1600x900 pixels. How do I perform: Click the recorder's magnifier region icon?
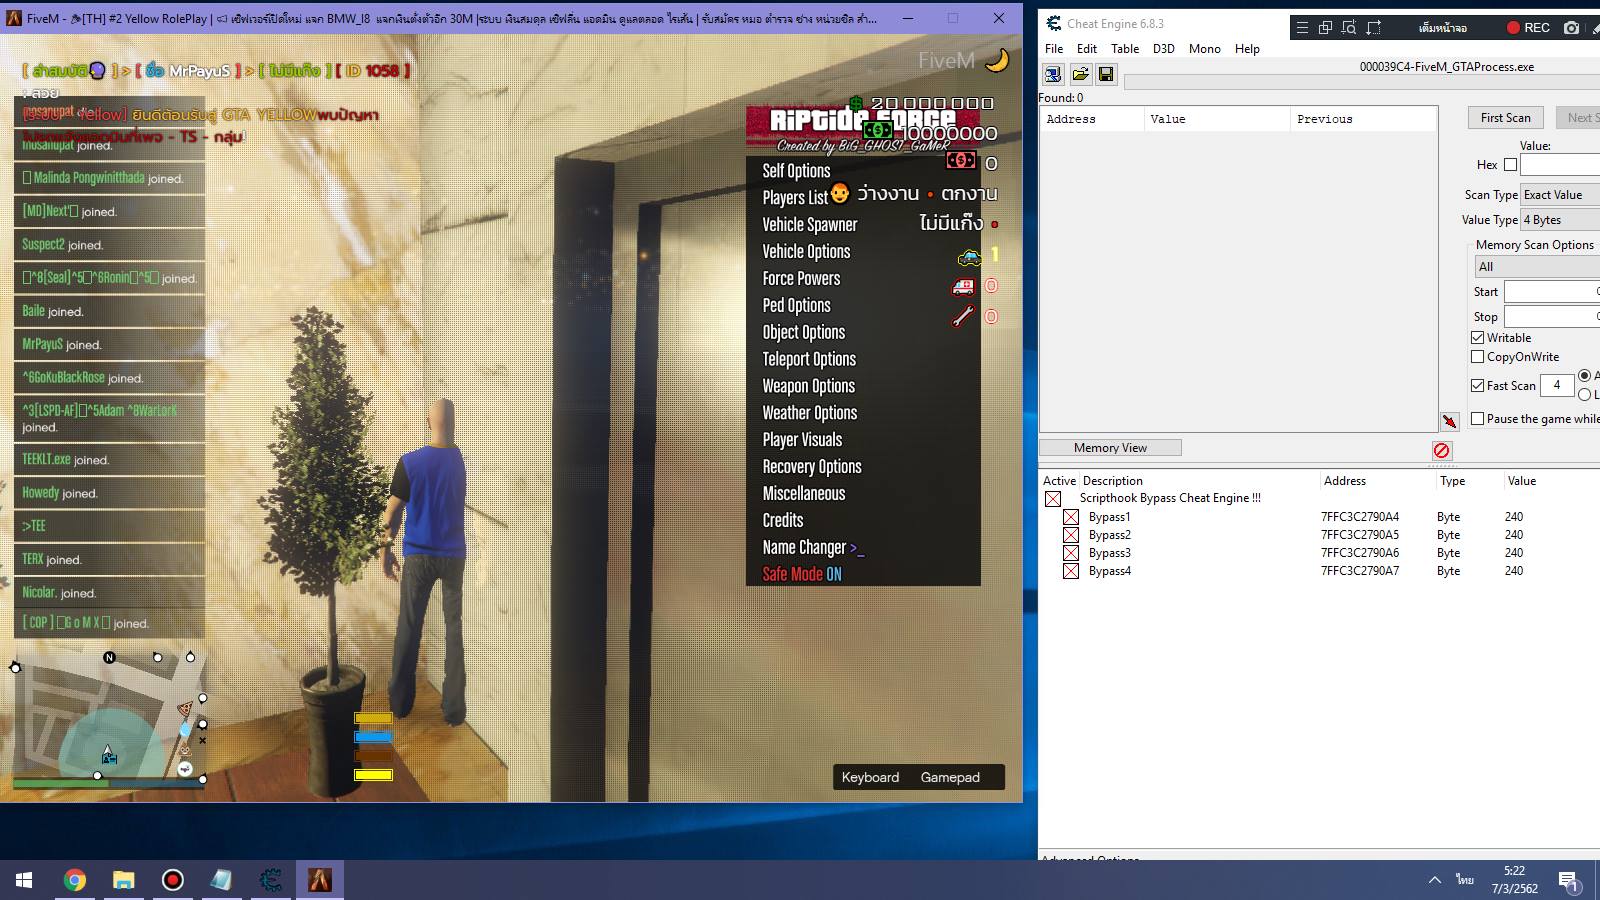pos(1349,28)
